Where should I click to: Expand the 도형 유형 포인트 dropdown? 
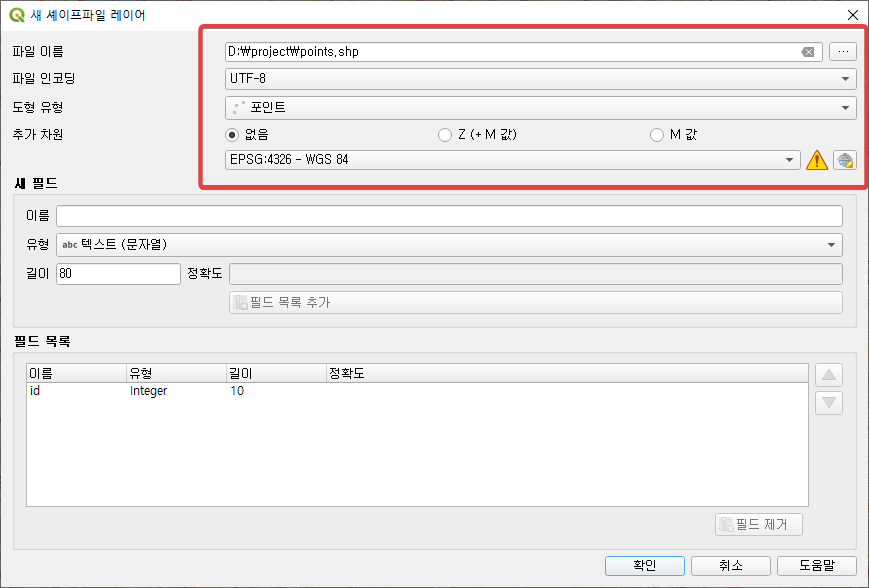pyautogui.click(x=541, y=107)
